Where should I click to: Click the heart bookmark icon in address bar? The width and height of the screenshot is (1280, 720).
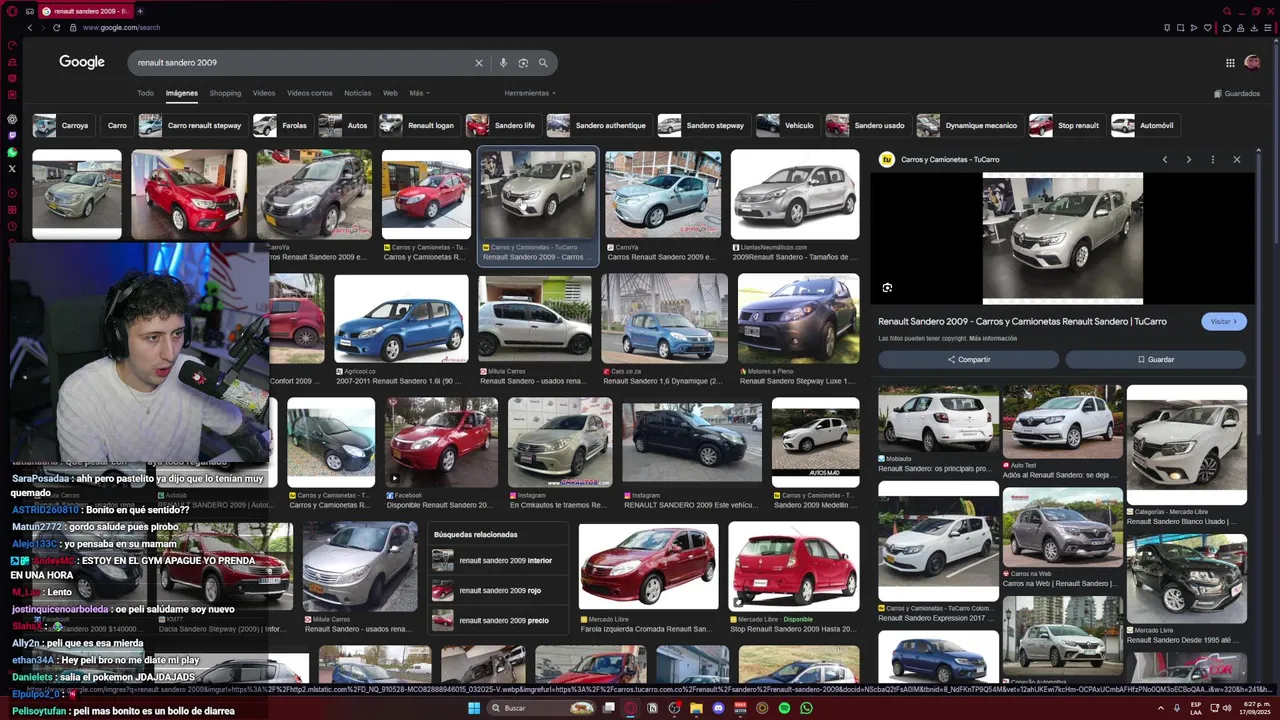point(1210,28)
